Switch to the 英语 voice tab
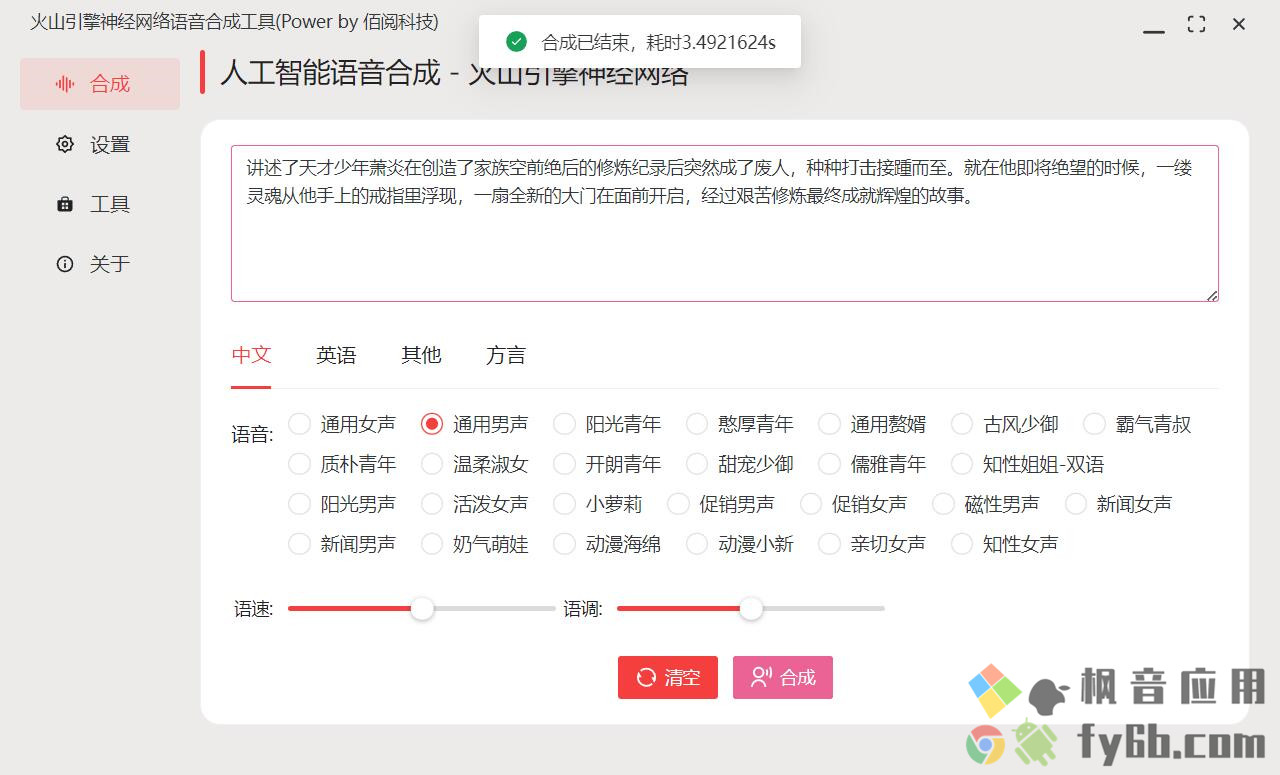Viewport: 1280px width, 775px height. 336,355
